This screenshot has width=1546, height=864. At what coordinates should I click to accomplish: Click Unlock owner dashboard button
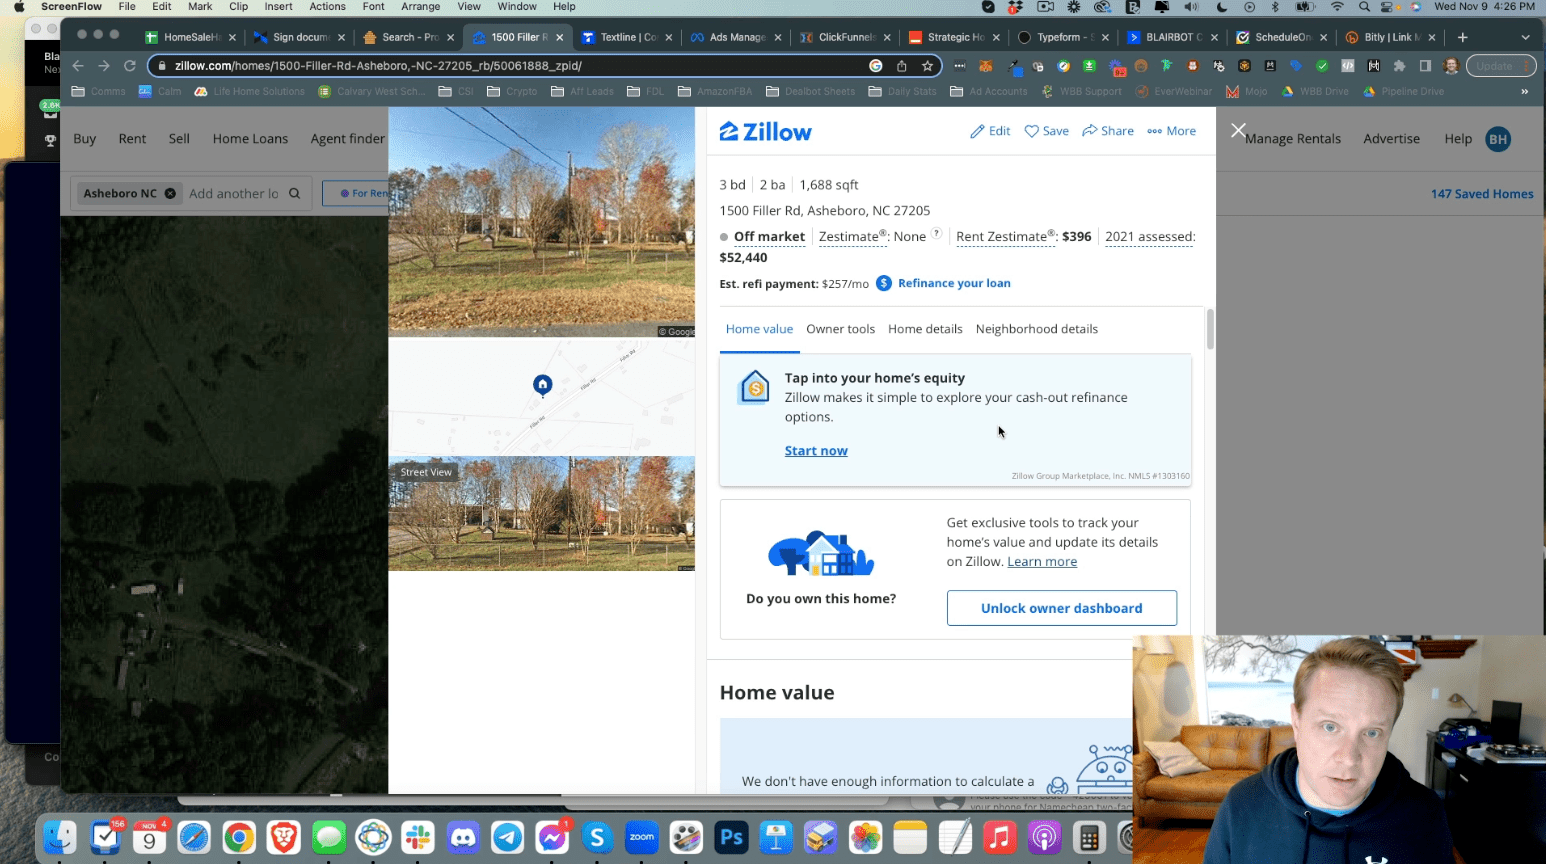[1062, 608]
